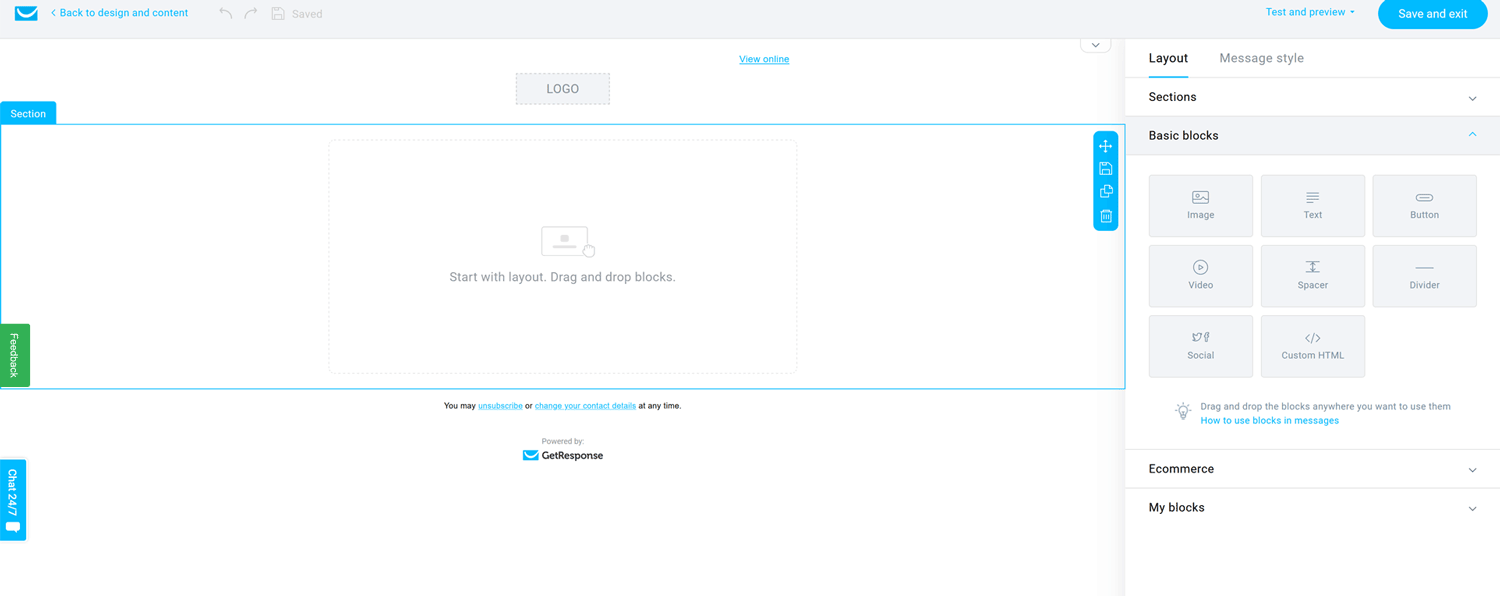The width and height of the screenshot is (1500, 596).
Task: Click Save and exit
Action: (1432, 14)
